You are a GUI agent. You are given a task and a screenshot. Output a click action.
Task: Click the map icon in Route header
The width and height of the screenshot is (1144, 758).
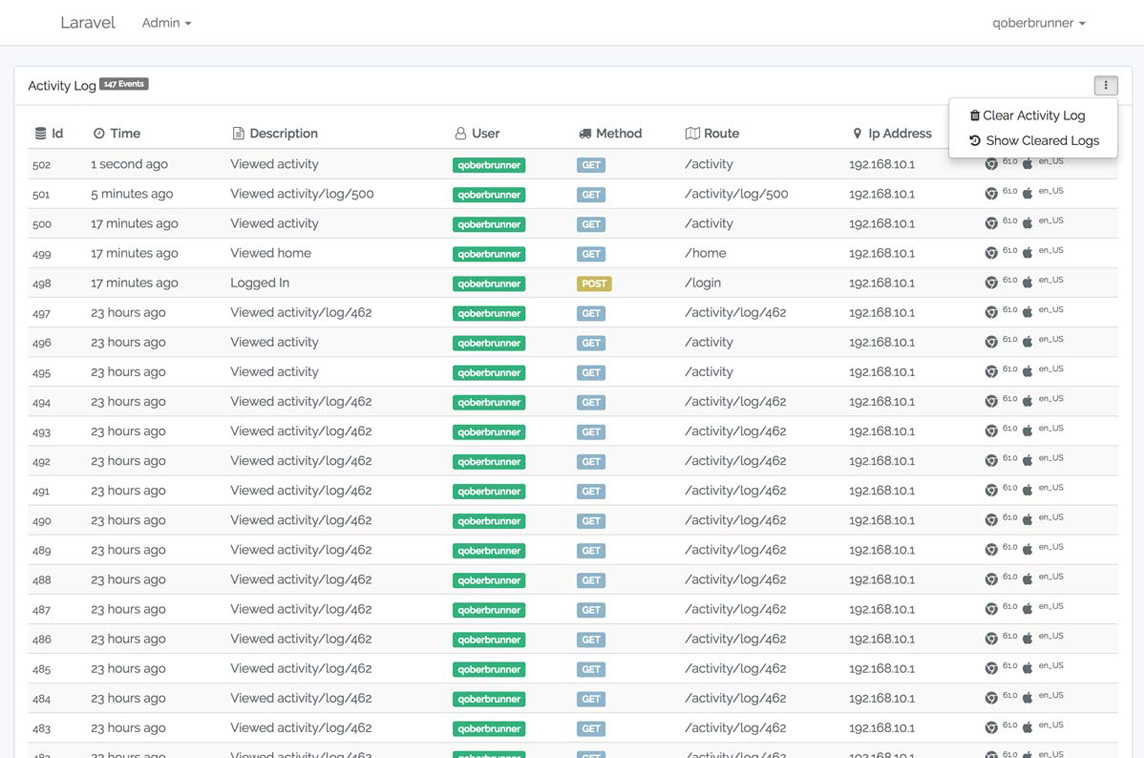tap(692, 134)
